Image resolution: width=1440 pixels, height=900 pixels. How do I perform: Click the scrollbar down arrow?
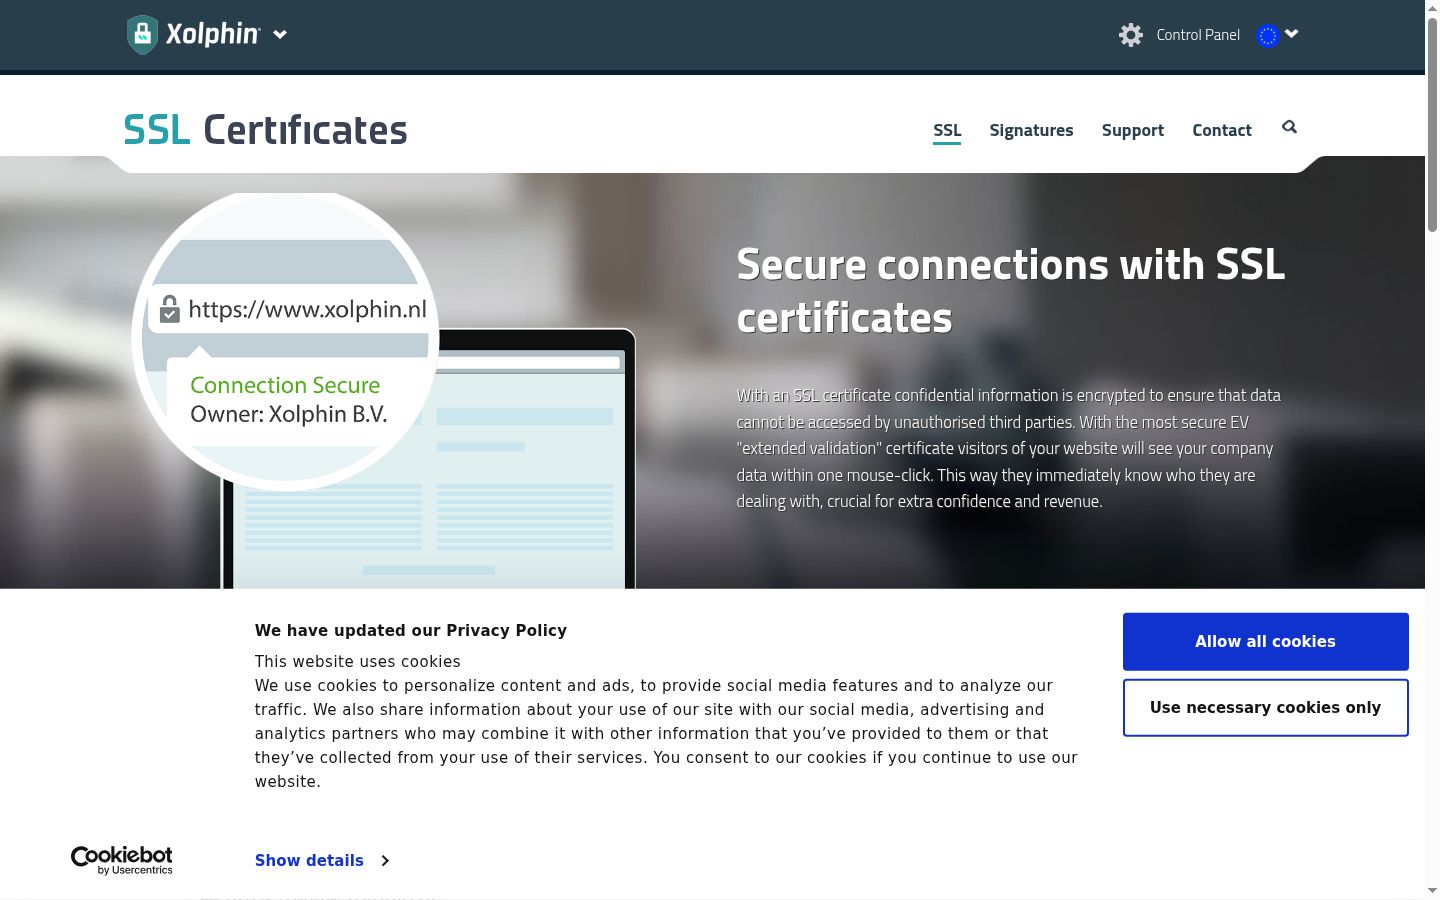point(1432,891)
